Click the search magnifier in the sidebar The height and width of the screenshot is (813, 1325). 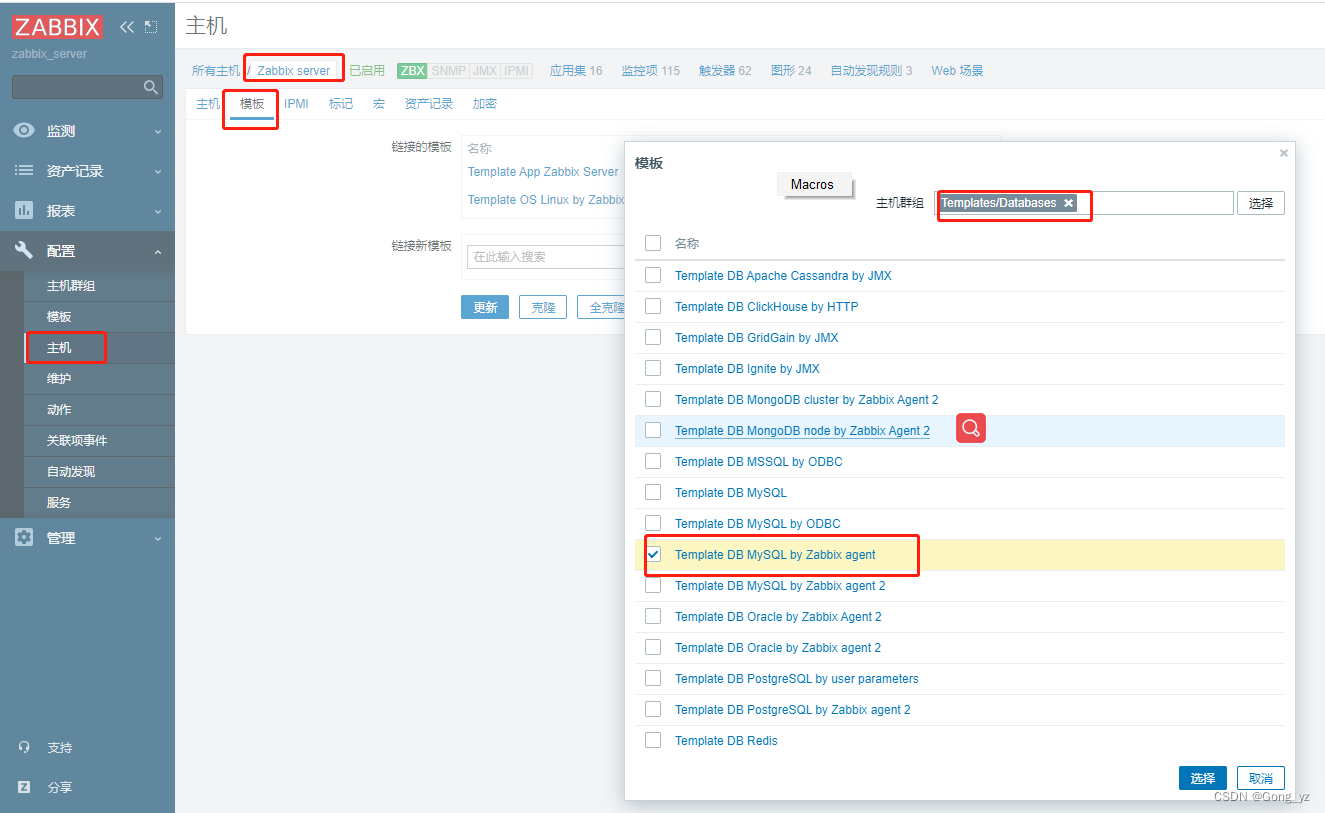coord(151,87)
